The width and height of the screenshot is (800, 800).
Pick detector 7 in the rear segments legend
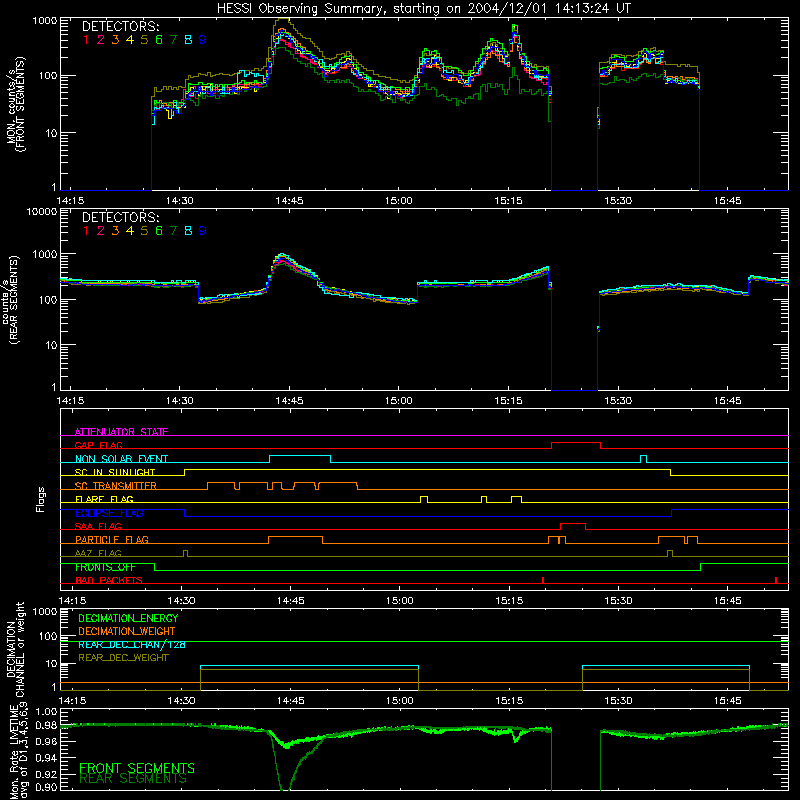tap(173, 231)
